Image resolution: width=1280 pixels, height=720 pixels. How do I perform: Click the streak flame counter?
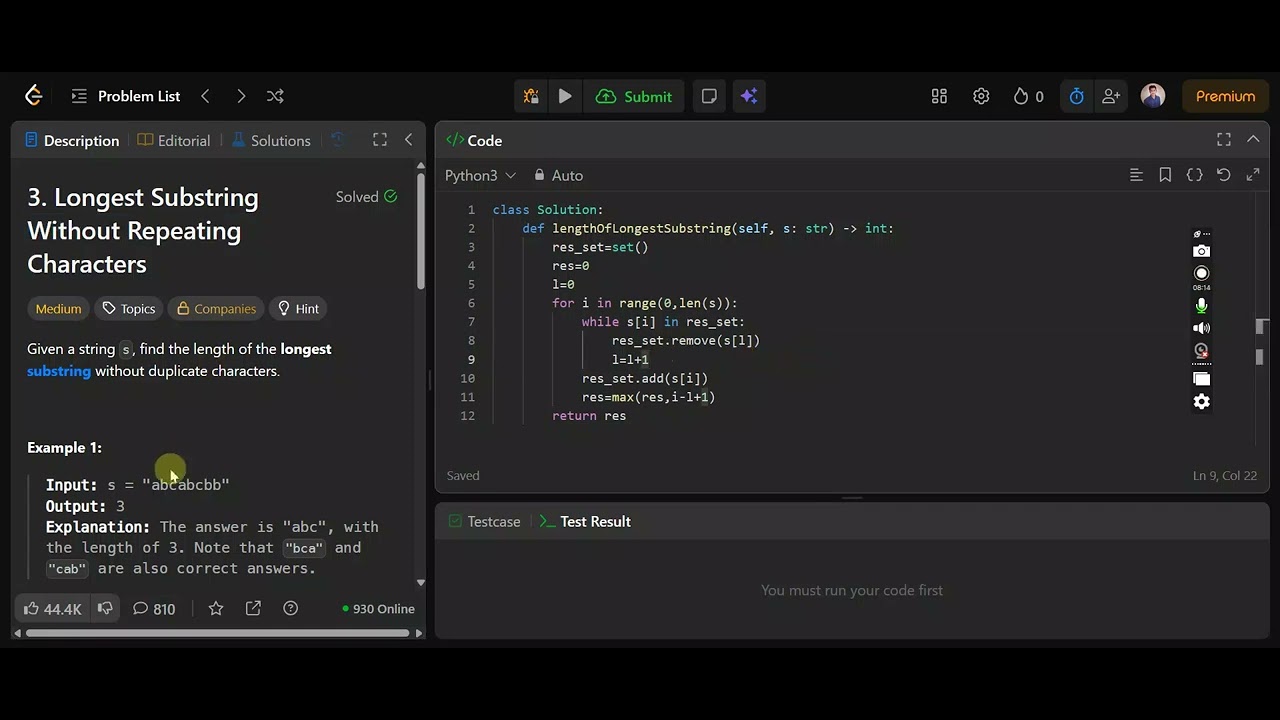[1028, 96]
